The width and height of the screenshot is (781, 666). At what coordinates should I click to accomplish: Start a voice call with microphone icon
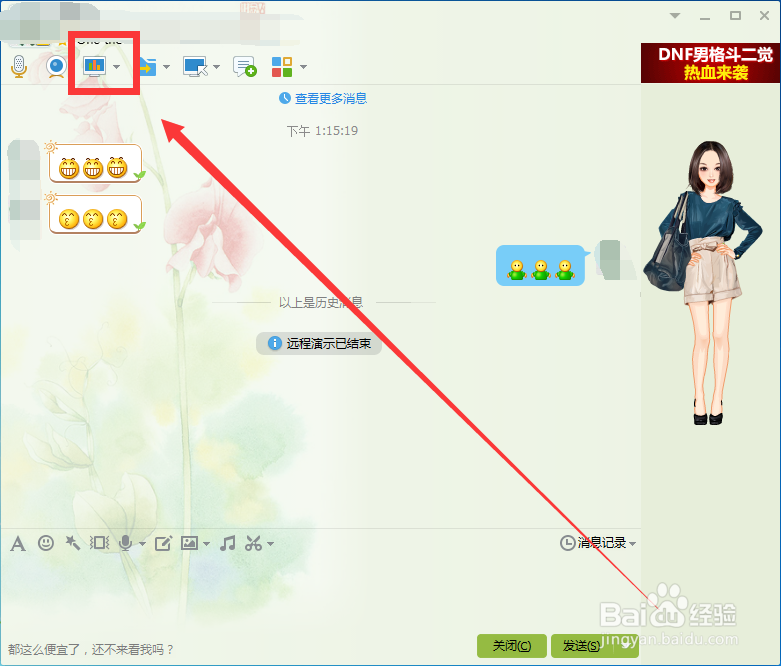click(19, 66)
